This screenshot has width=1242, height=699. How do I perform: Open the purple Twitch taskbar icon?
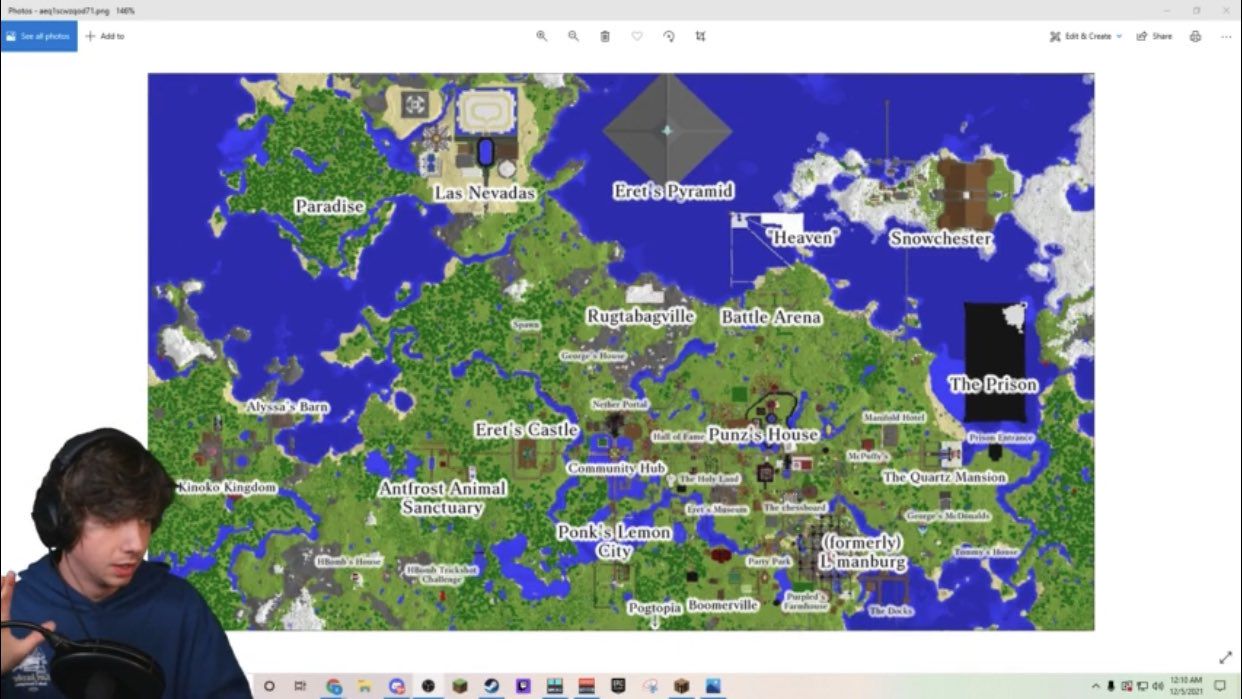tap(523, 686)
